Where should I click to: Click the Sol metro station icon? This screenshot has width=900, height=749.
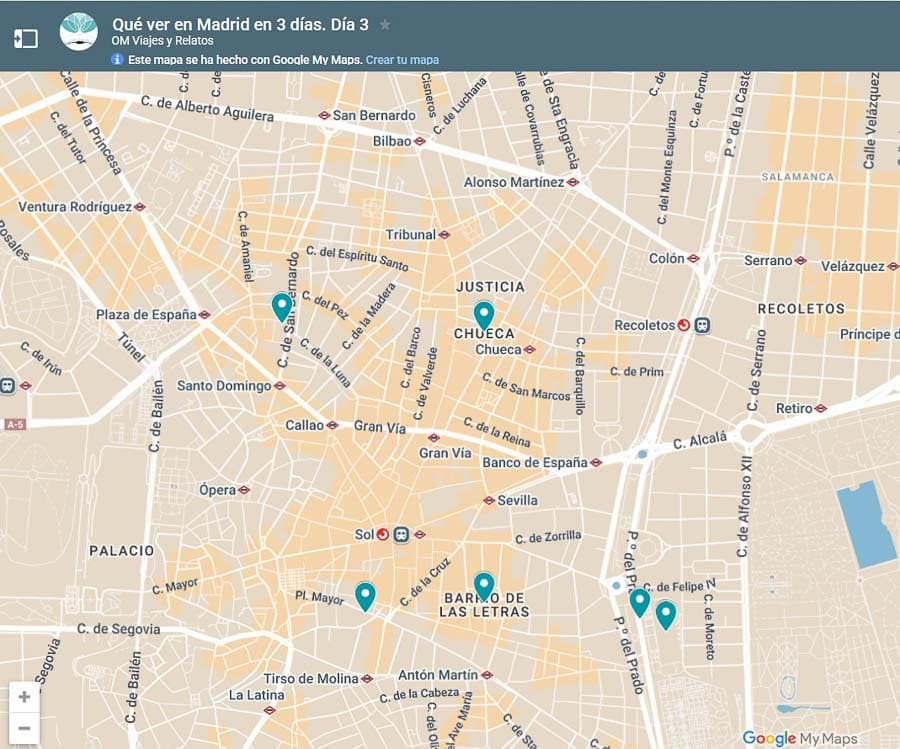tap(420, 534)
